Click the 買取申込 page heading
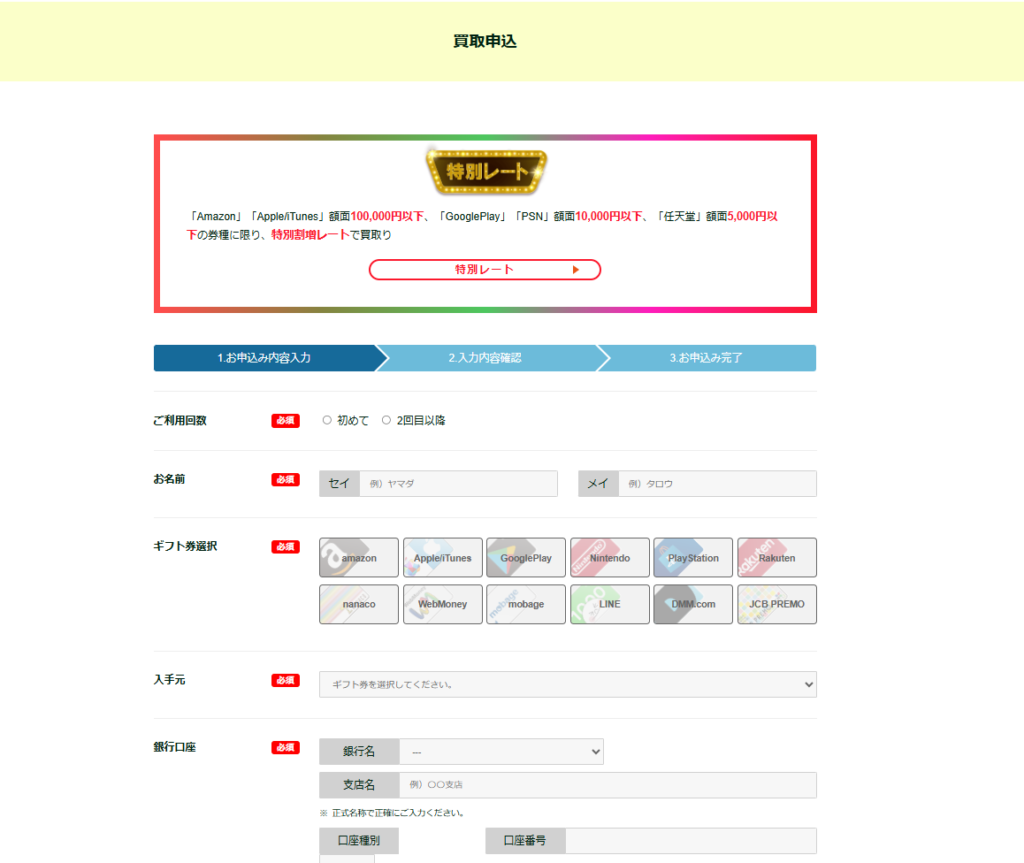The width and height of the screenshot is (1024, 863). 485,41
